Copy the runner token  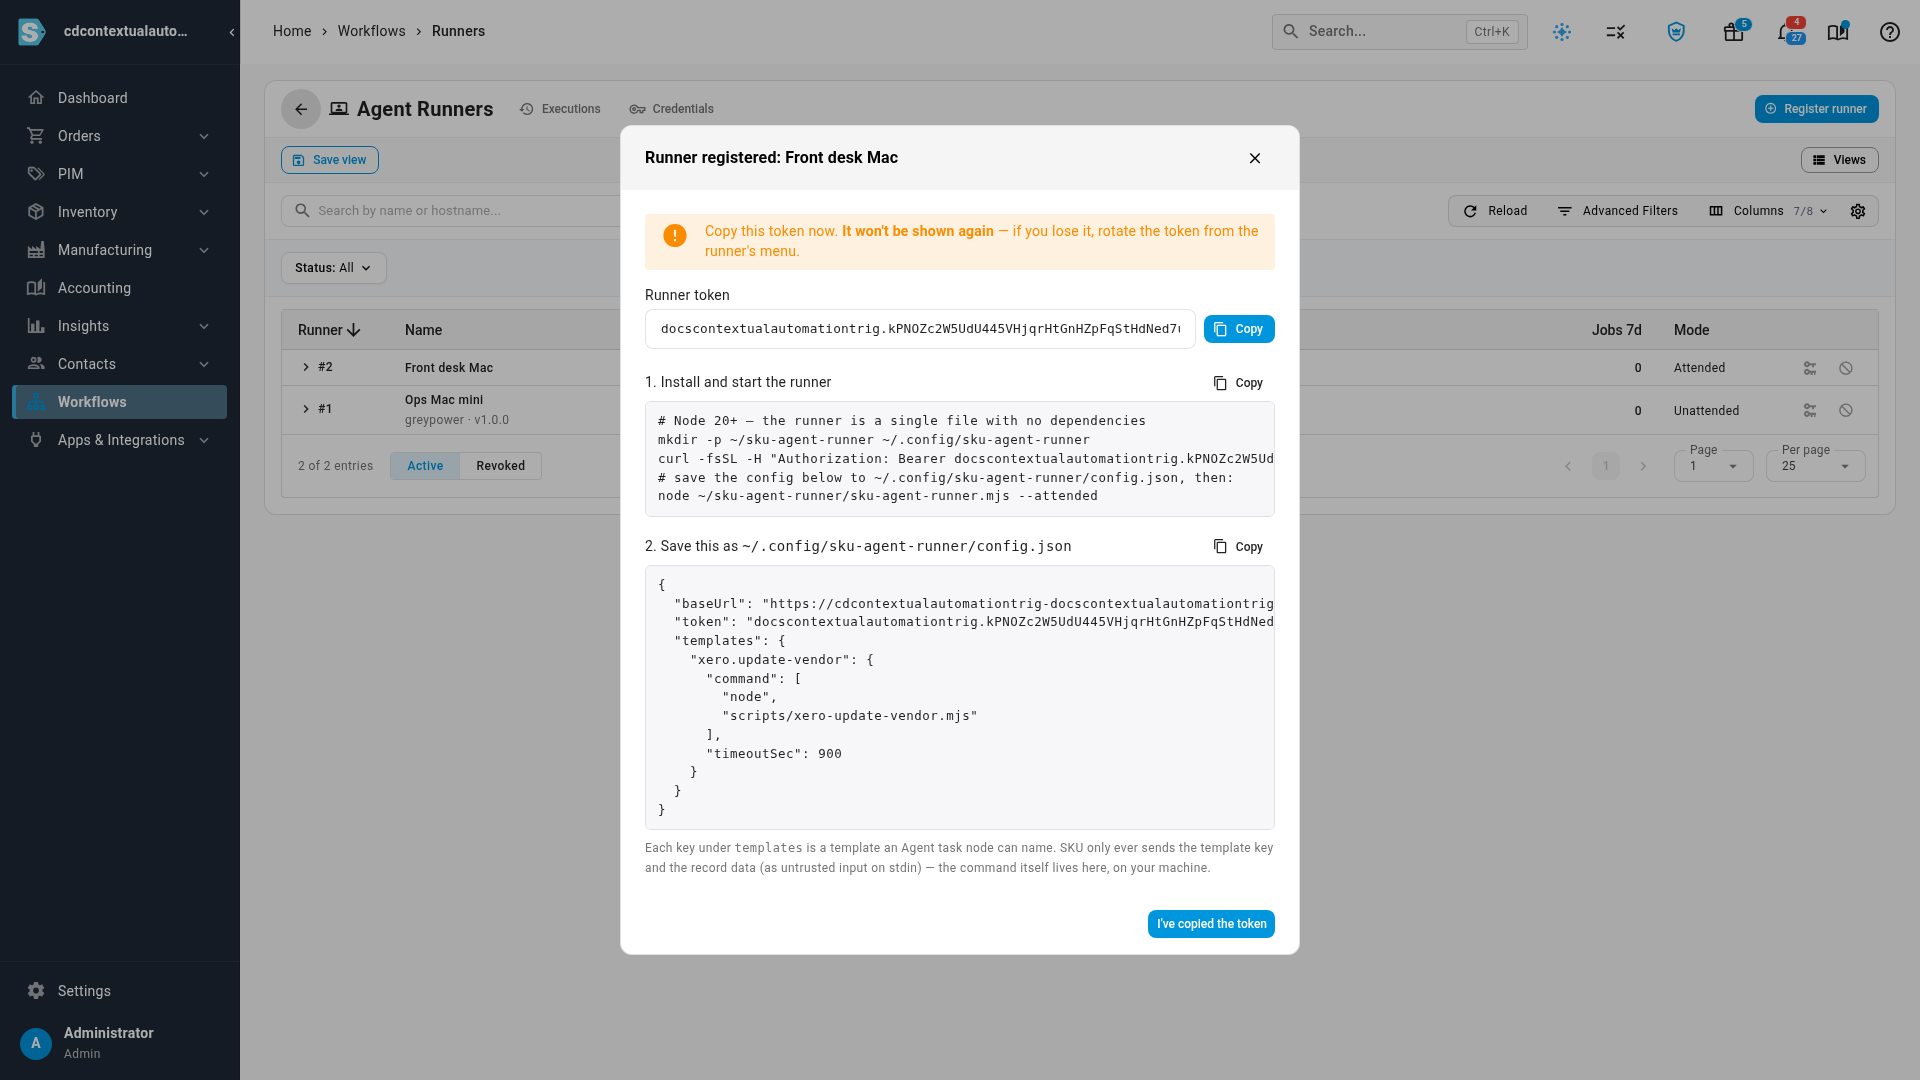[x=1239, y=329]
